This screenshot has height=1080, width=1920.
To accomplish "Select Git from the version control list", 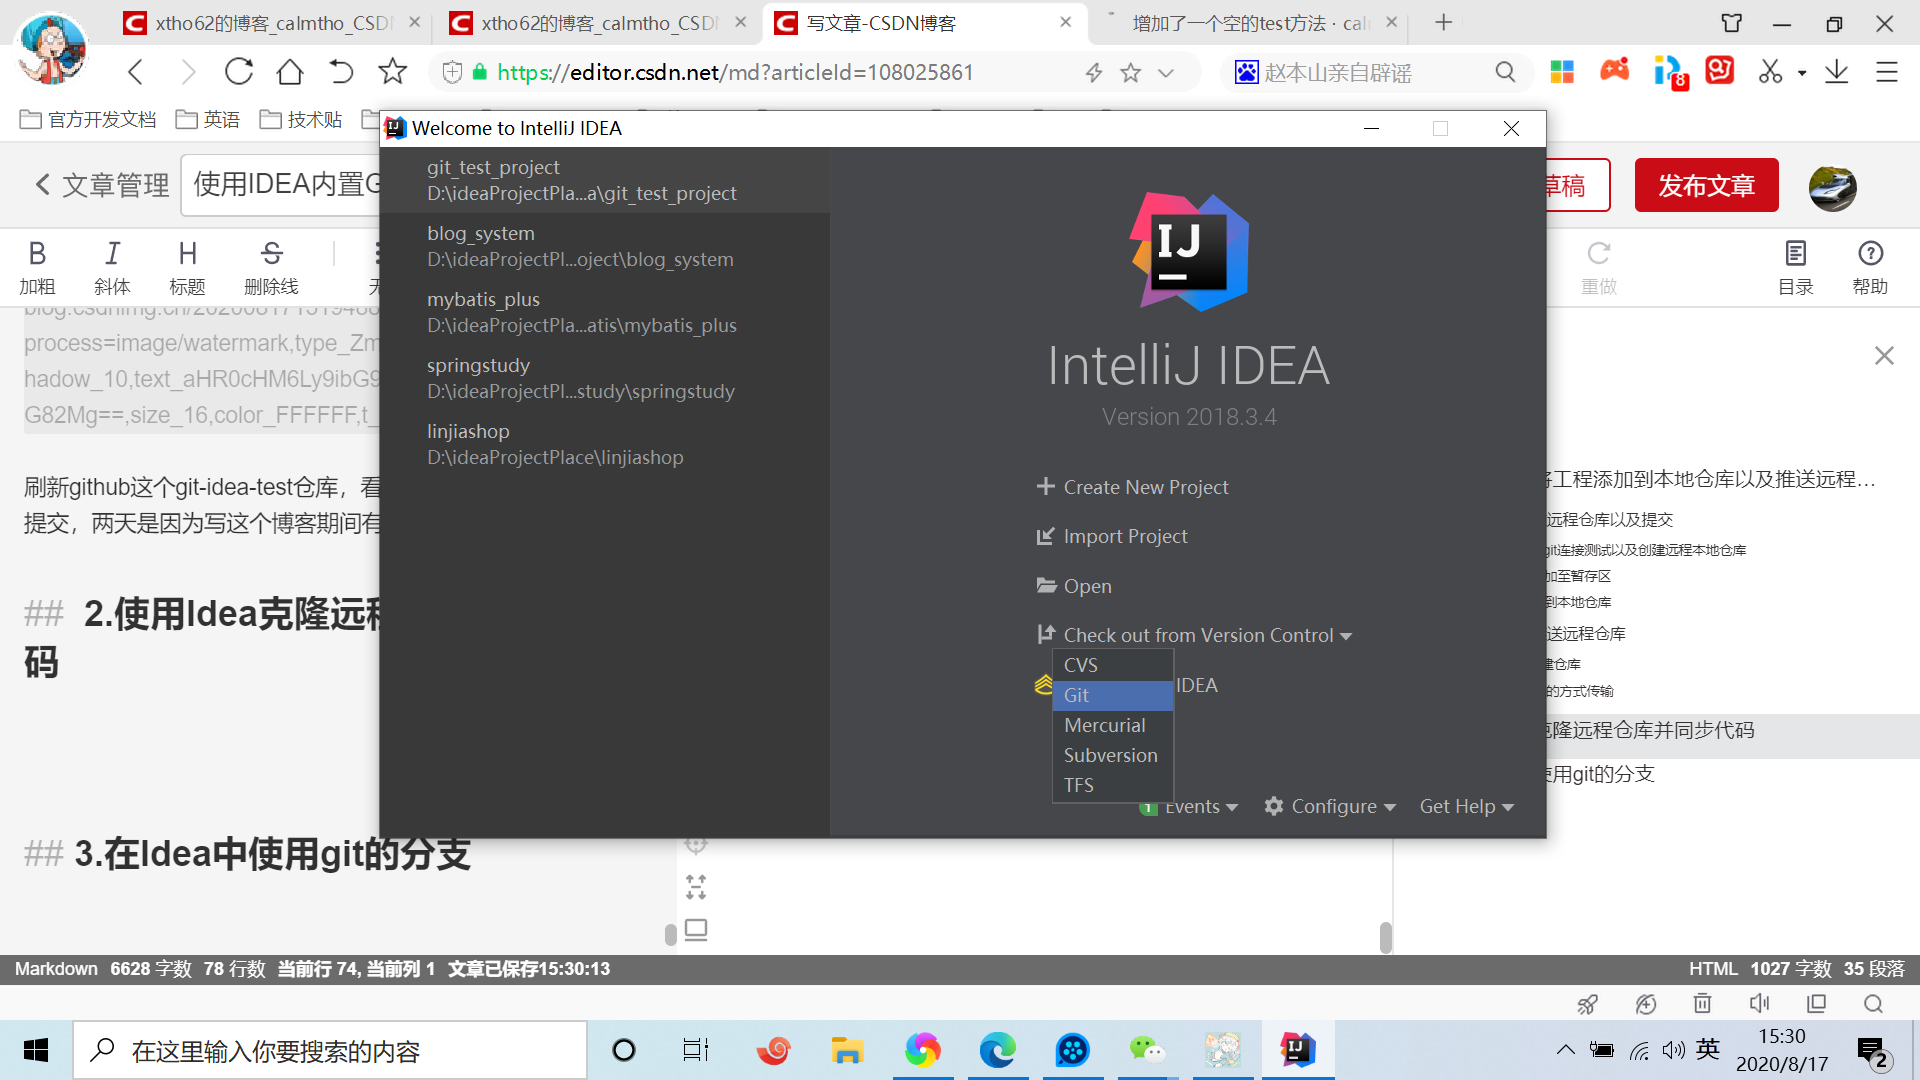I will (1112, 695).
